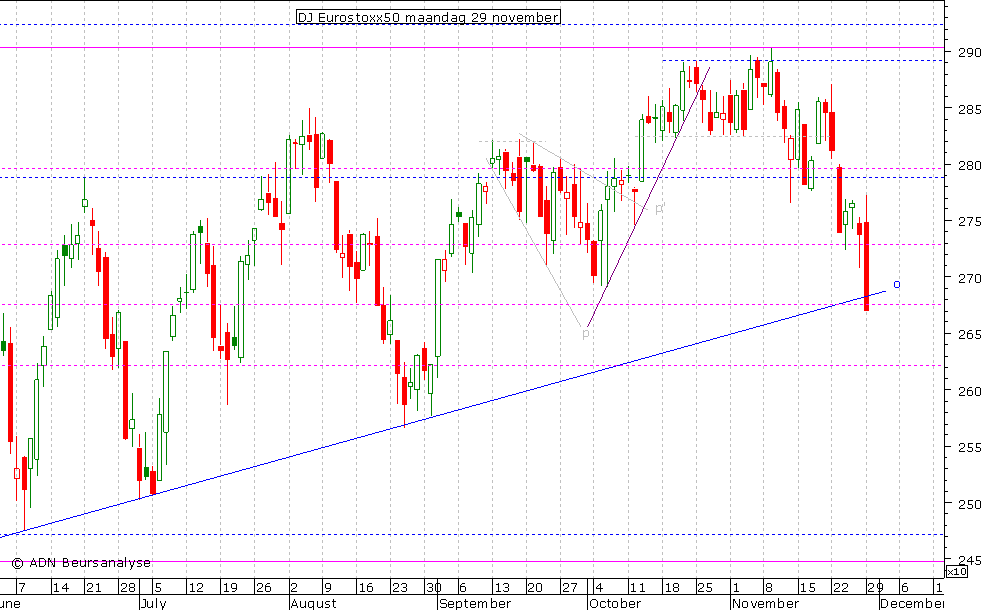This screenshot has height=610, width=985.
Task: Select the December month label
Action: pyautogui.click(x=912, y=603)
